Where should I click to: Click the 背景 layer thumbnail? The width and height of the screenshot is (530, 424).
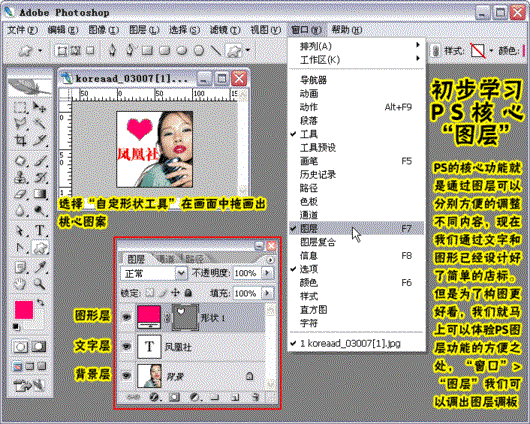[x=149, y=375]
